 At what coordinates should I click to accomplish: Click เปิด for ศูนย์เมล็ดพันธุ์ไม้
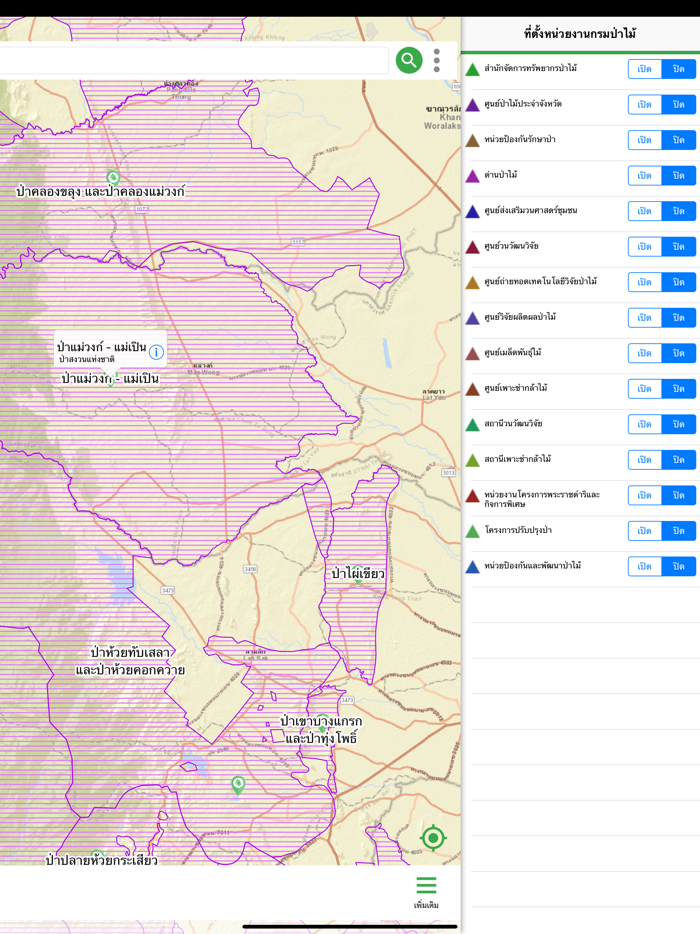(644, 353)
